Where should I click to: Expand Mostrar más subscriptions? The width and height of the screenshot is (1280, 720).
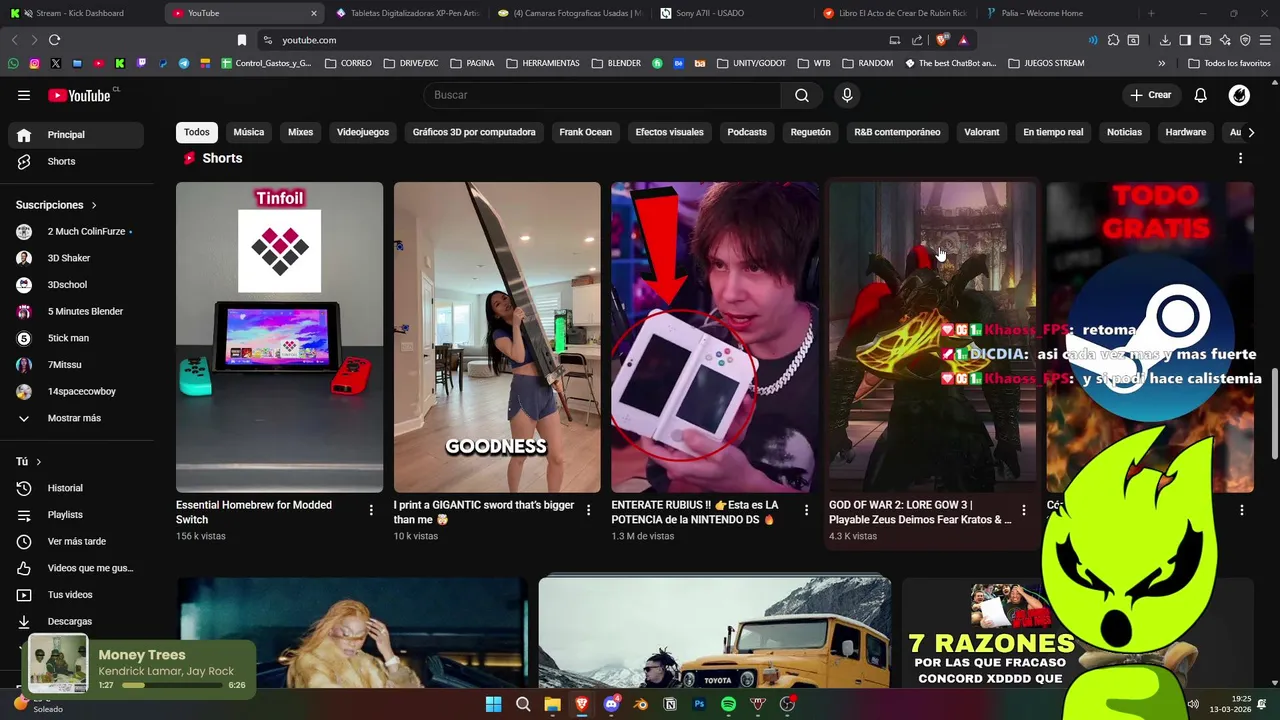(77, 418)
